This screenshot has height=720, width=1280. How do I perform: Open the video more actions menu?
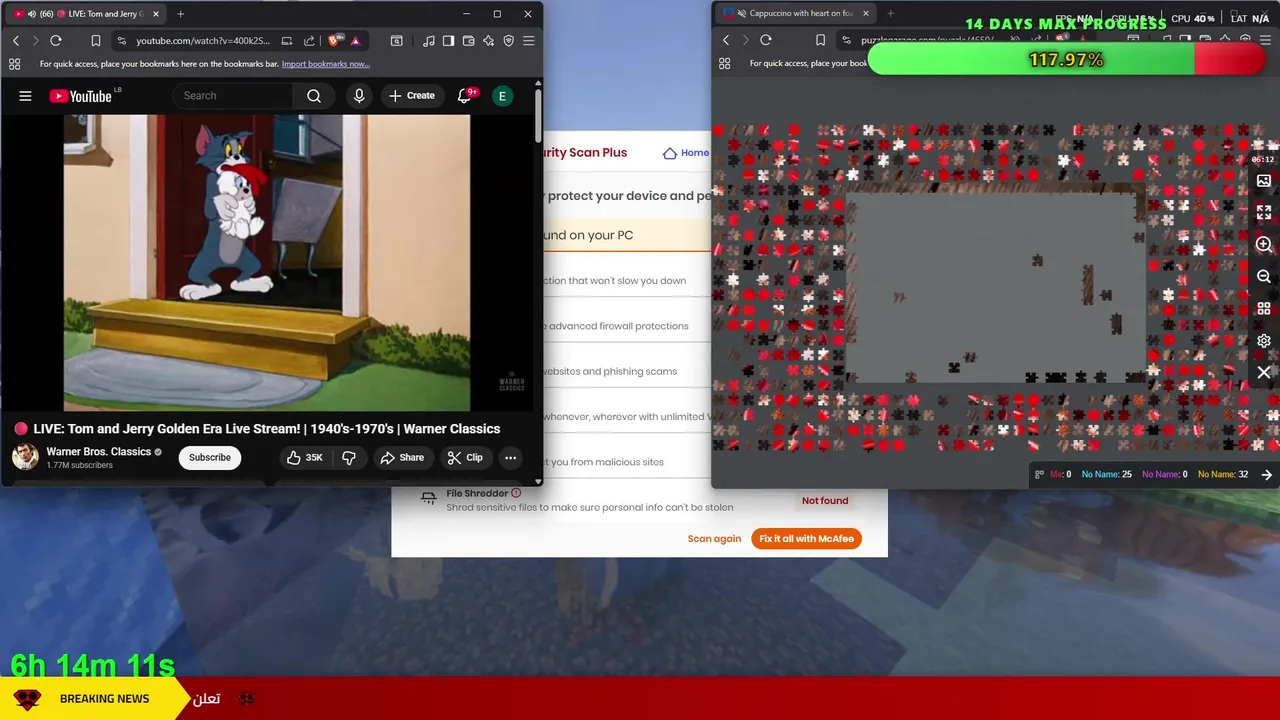(510, 458)
